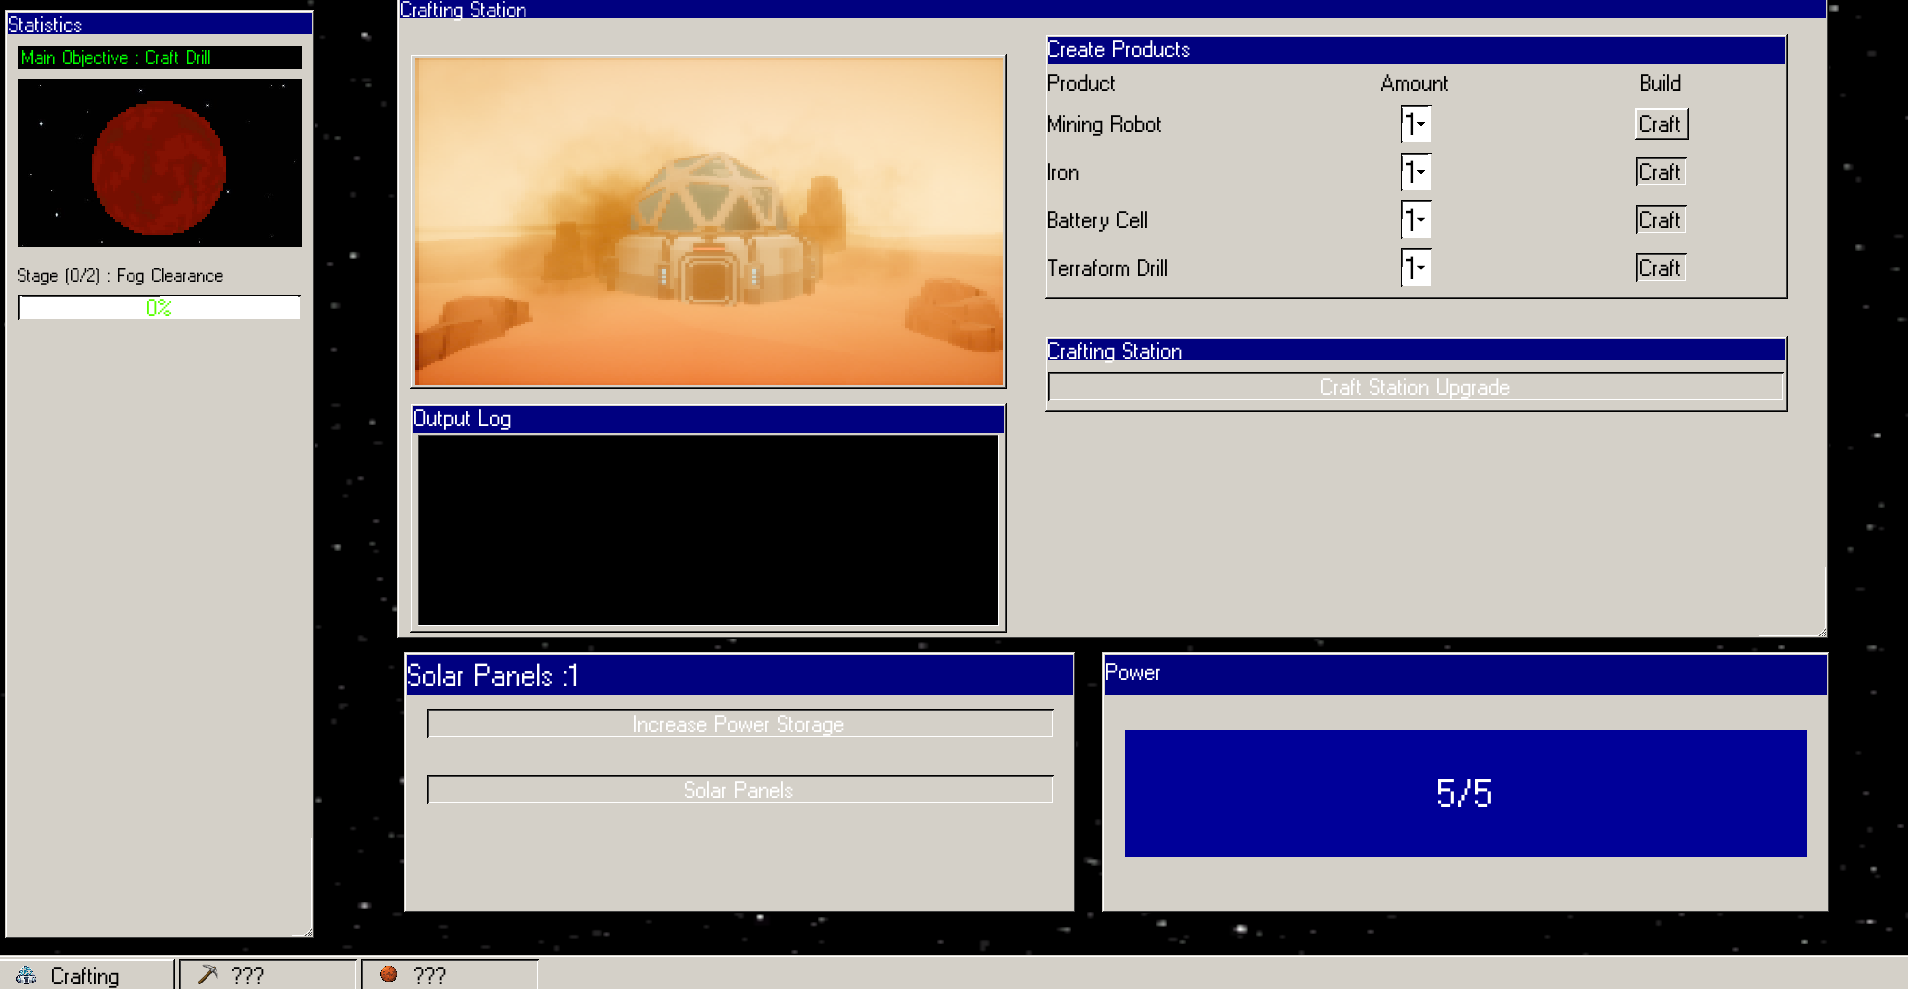
Task: Click the dome base image
Action: [709, 221]
